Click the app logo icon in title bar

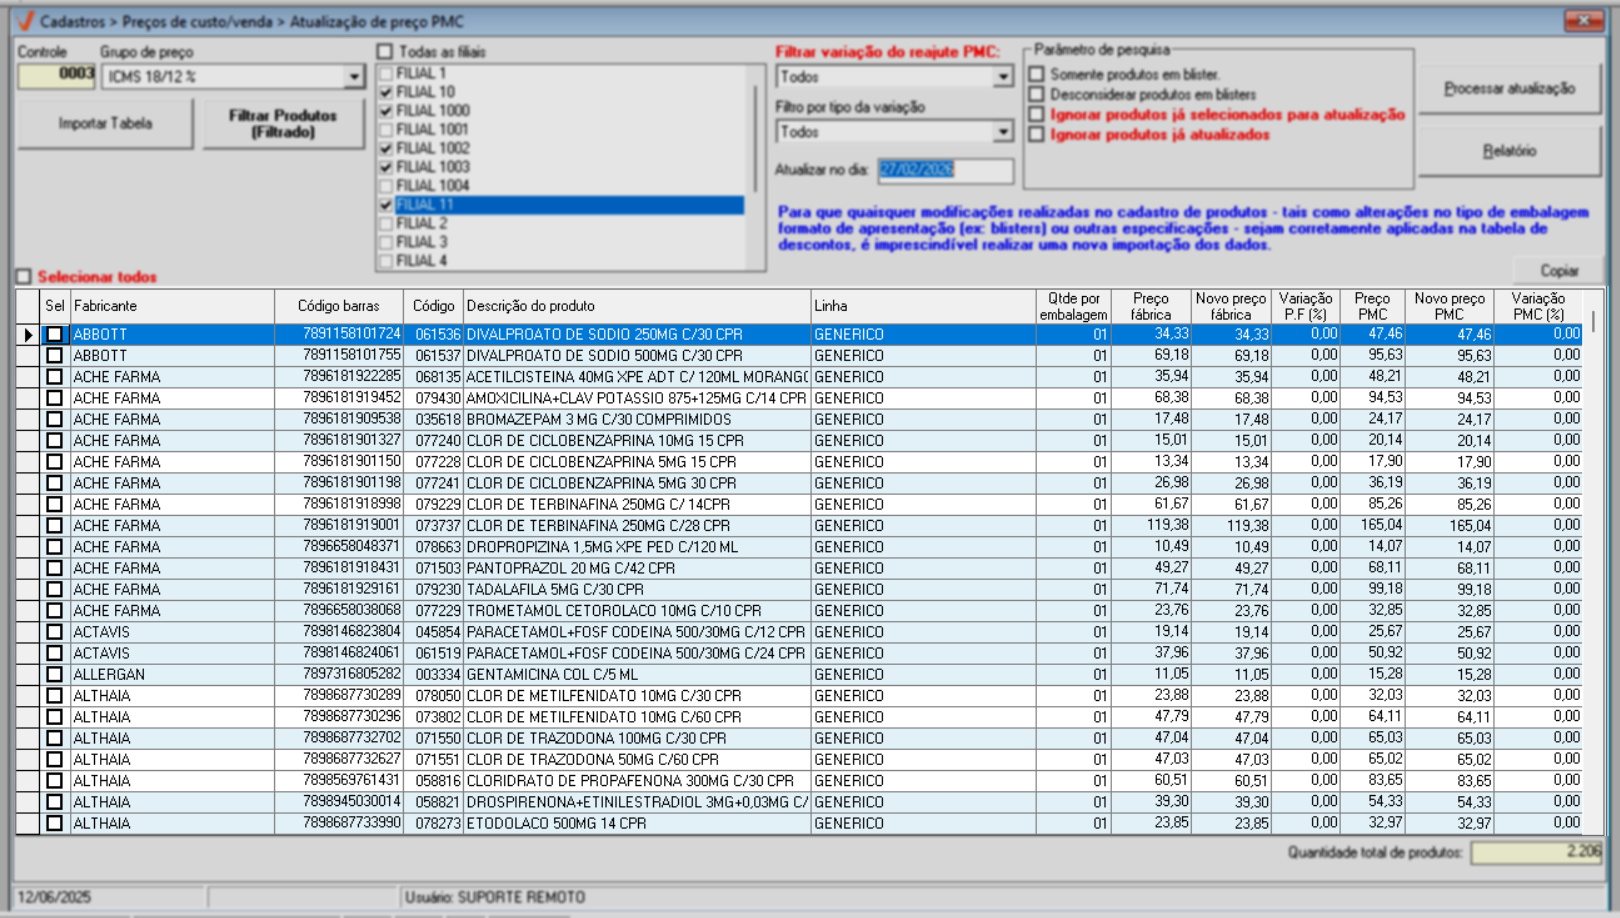25,21
